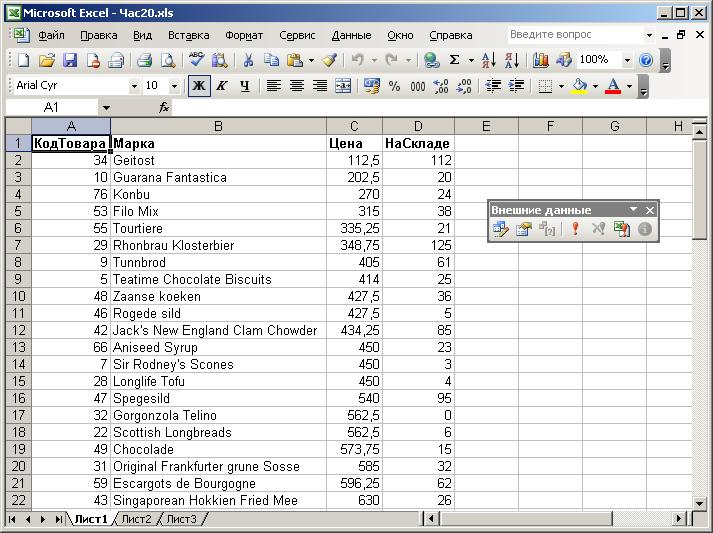This screenshot has width=713, height=533.
Task: Apply the red font color A
Action: 613,86
